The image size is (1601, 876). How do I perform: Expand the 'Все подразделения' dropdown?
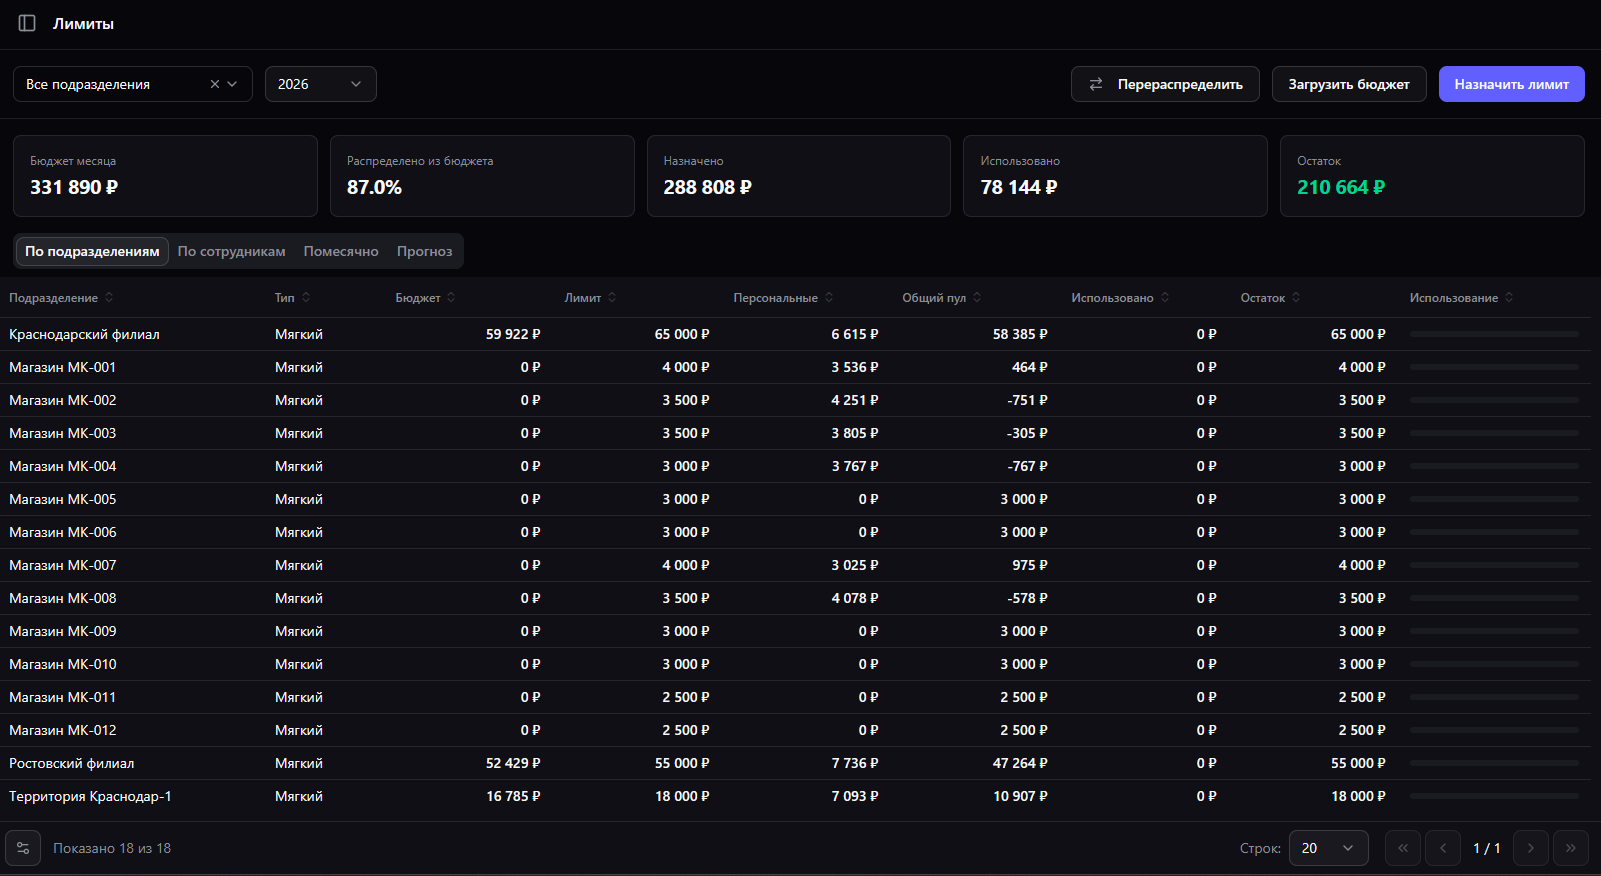pos(233,84)
